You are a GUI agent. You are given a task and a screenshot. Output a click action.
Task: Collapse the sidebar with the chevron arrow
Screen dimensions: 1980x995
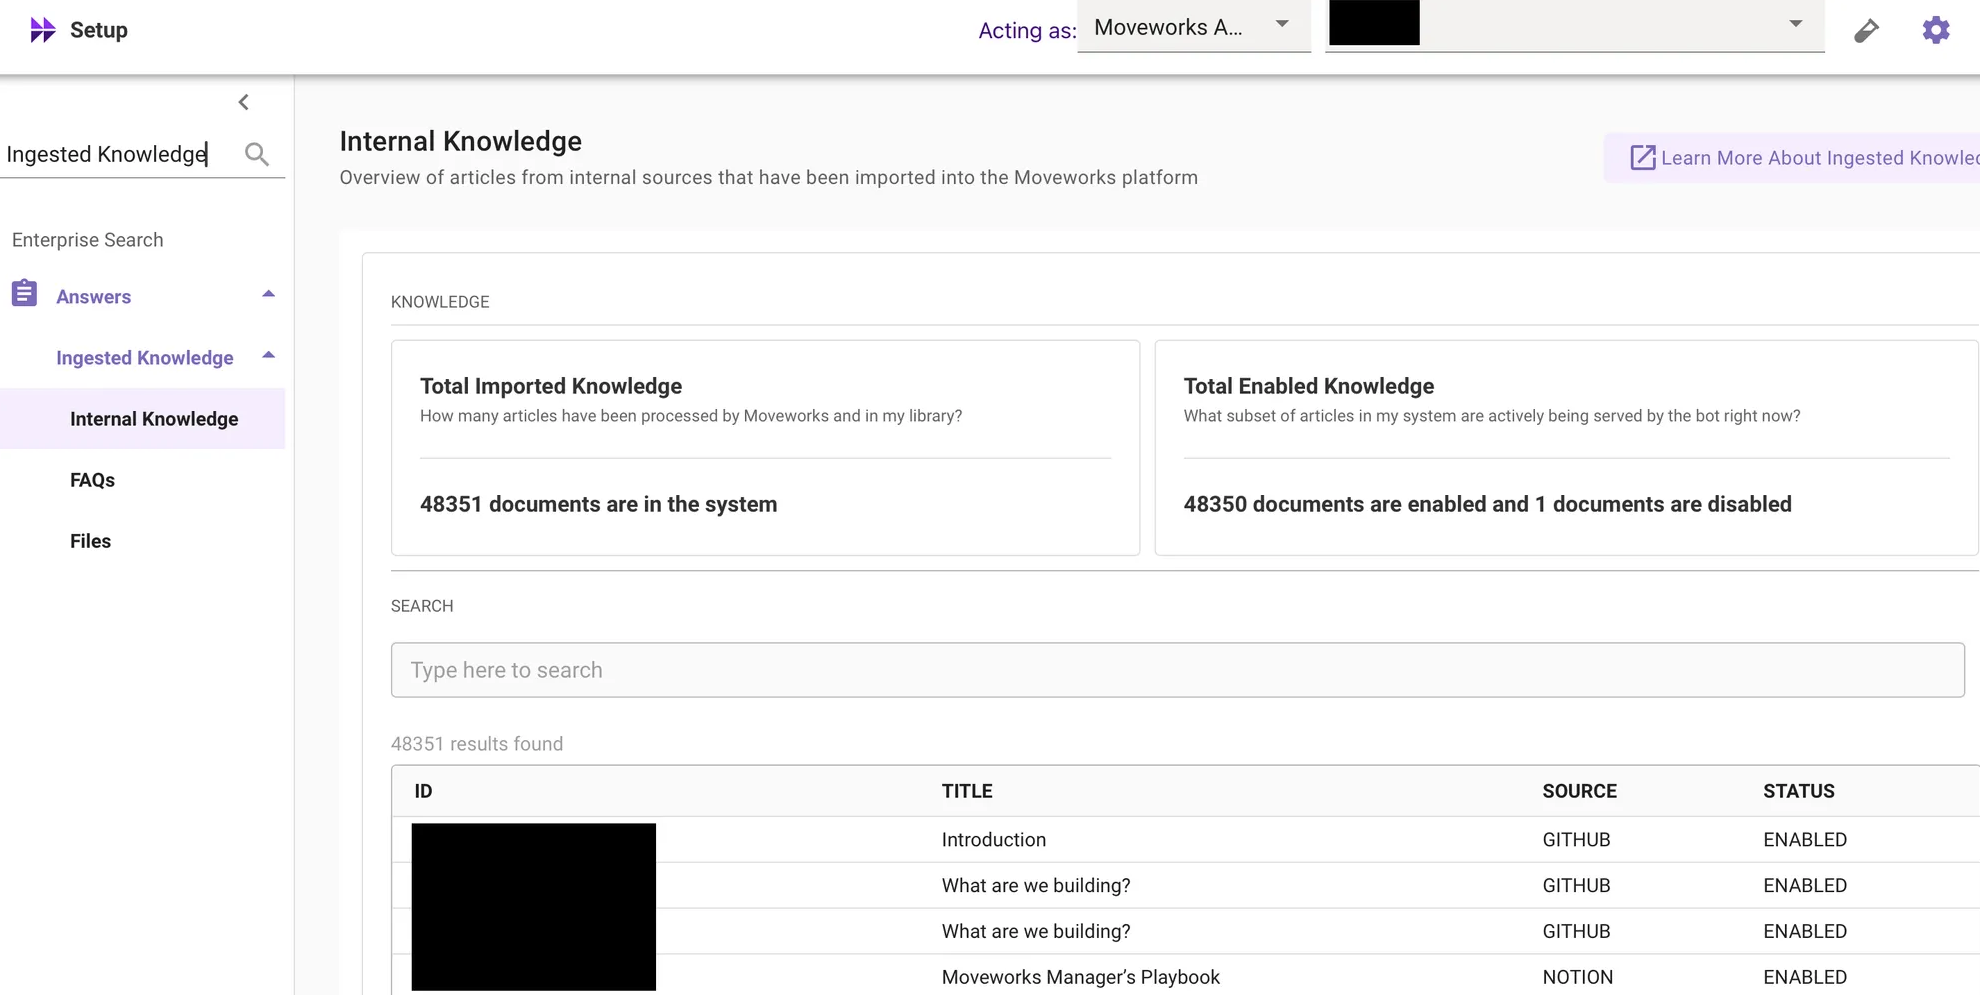tap(243, 102)
